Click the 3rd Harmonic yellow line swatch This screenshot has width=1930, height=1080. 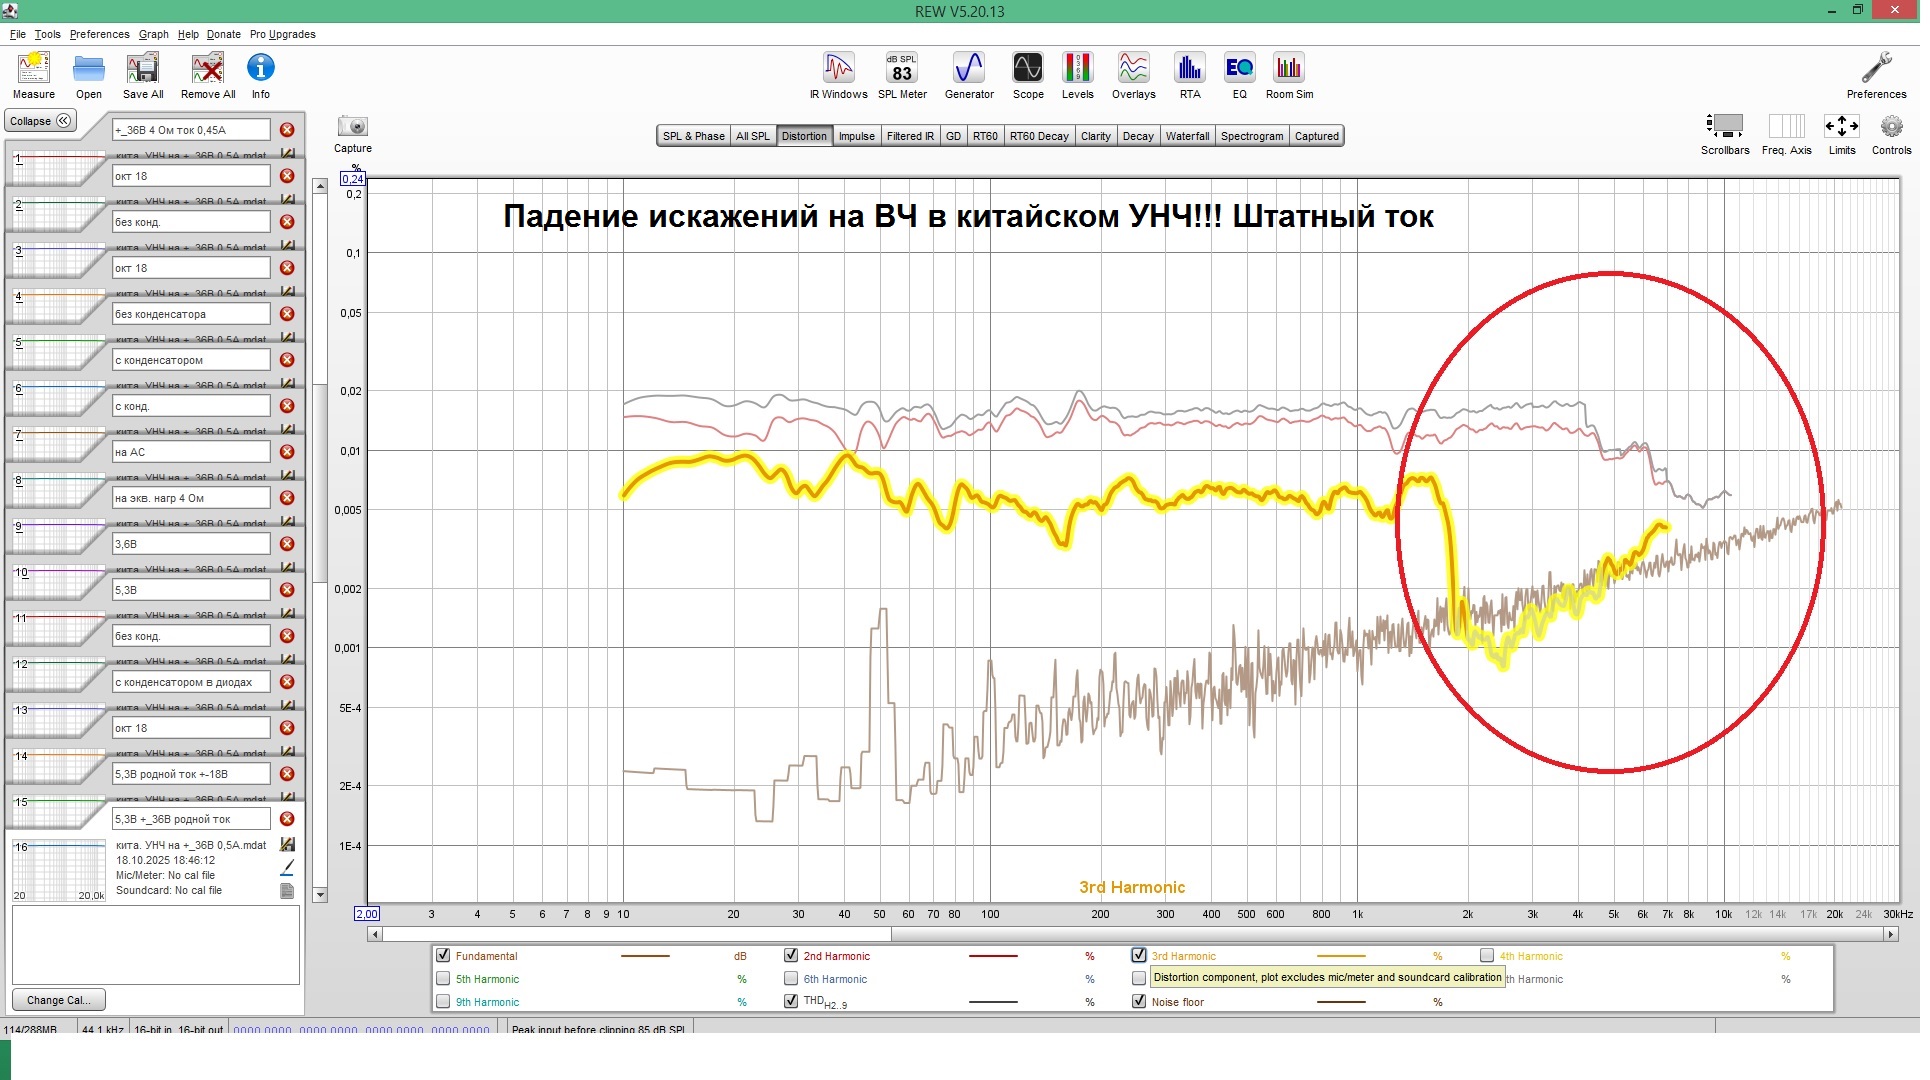tap(1341, 957)
